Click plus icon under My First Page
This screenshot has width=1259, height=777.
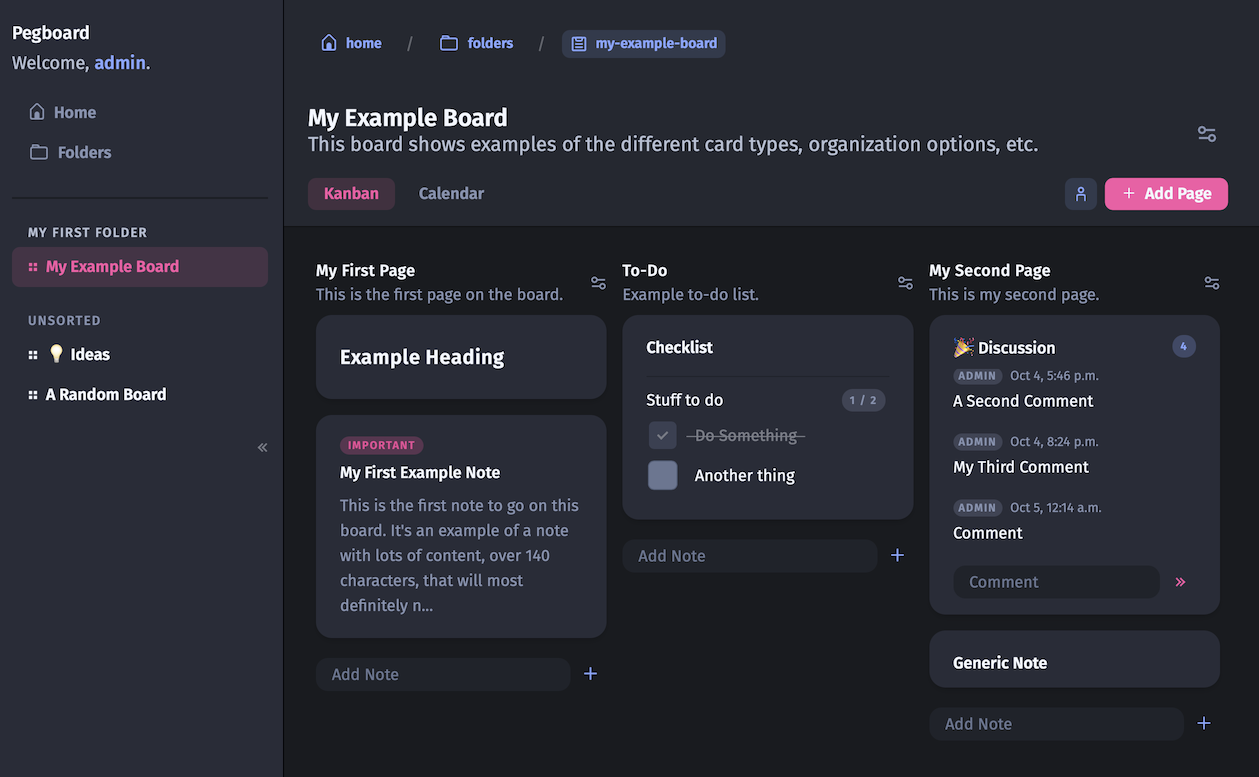590,674
